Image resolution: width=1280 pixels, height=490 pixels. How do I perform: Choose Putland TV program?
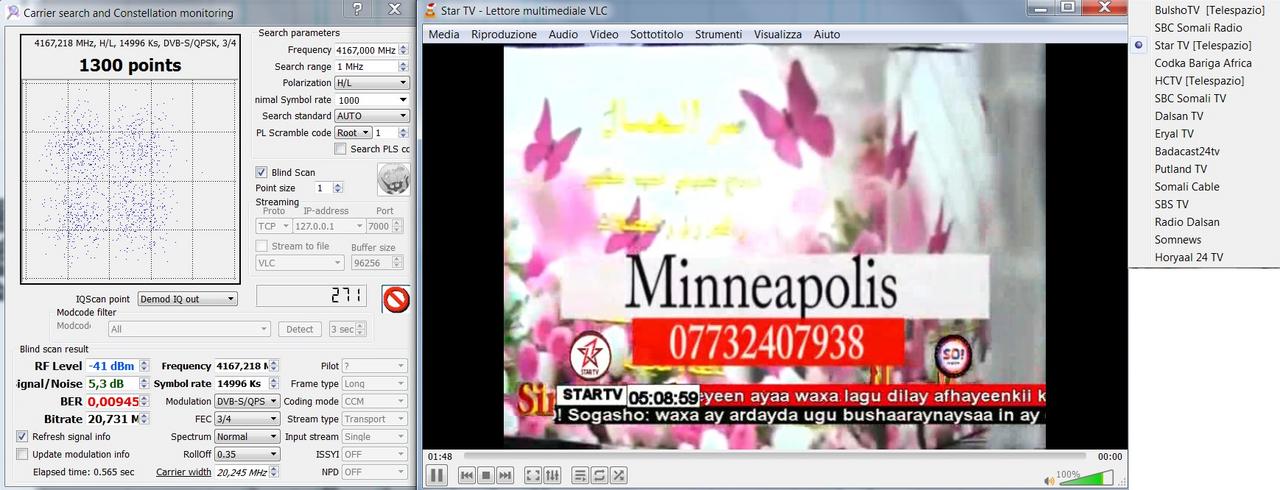pyautogui.click(x=1202, y=169)
